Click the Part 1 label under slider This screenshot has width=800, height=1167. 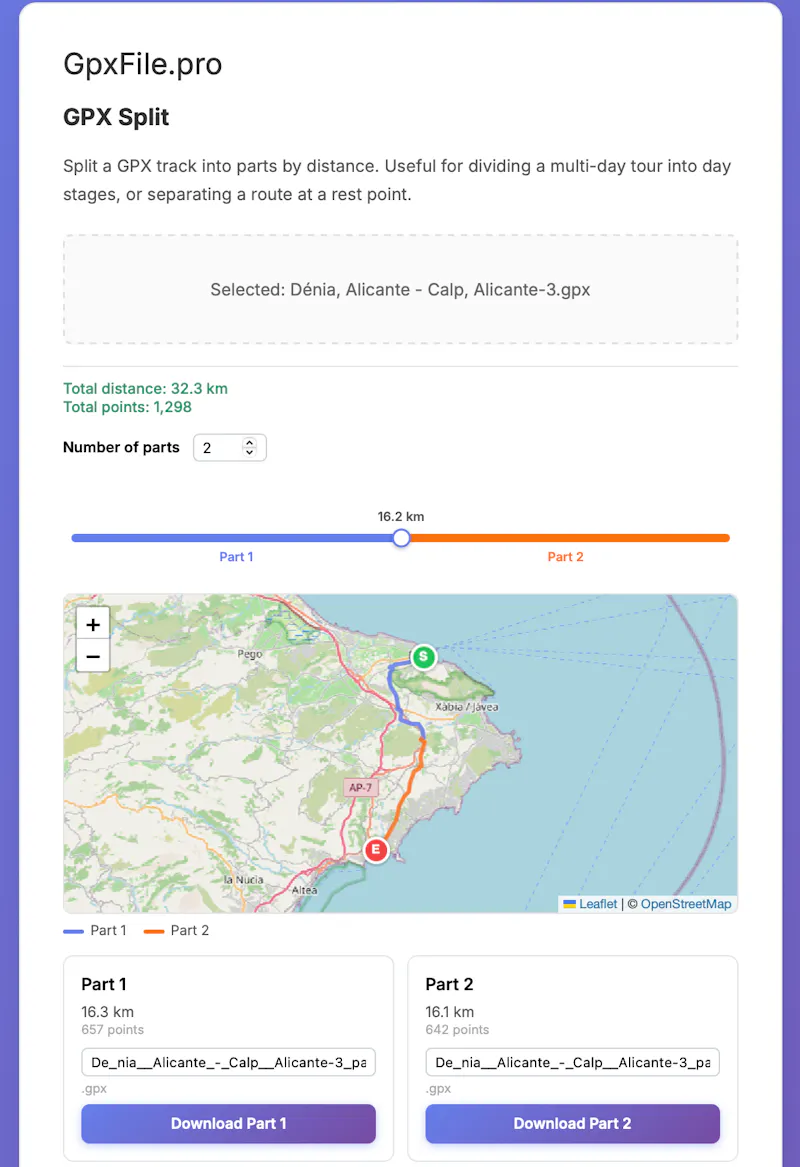pos(236,557)
